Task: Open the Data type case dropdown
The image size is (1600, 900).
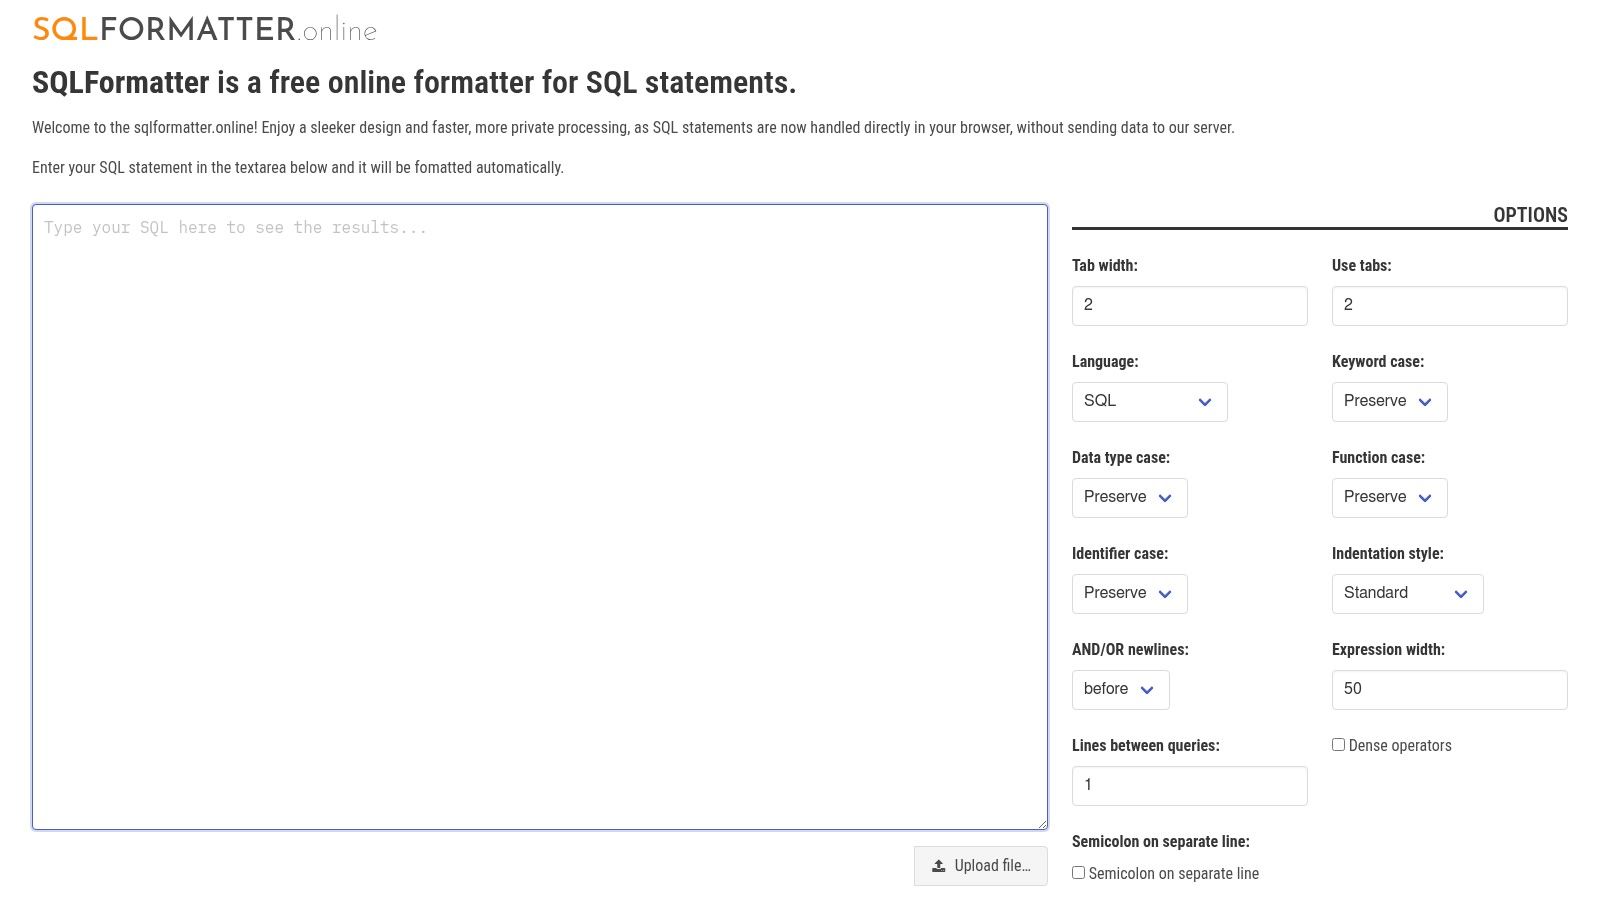Action: pyautogui.click(x=1128, y=497)
